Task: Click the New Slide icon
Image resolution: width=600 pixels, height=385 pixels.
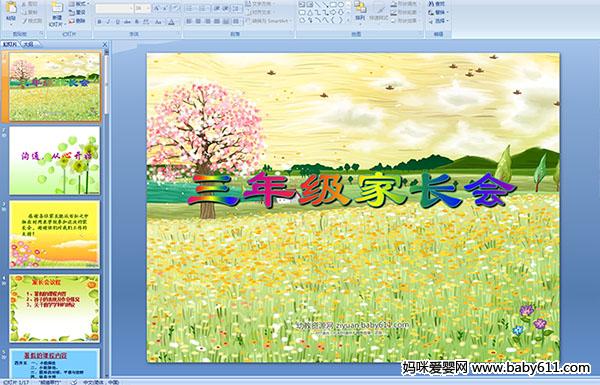Action: pos(57,13)
